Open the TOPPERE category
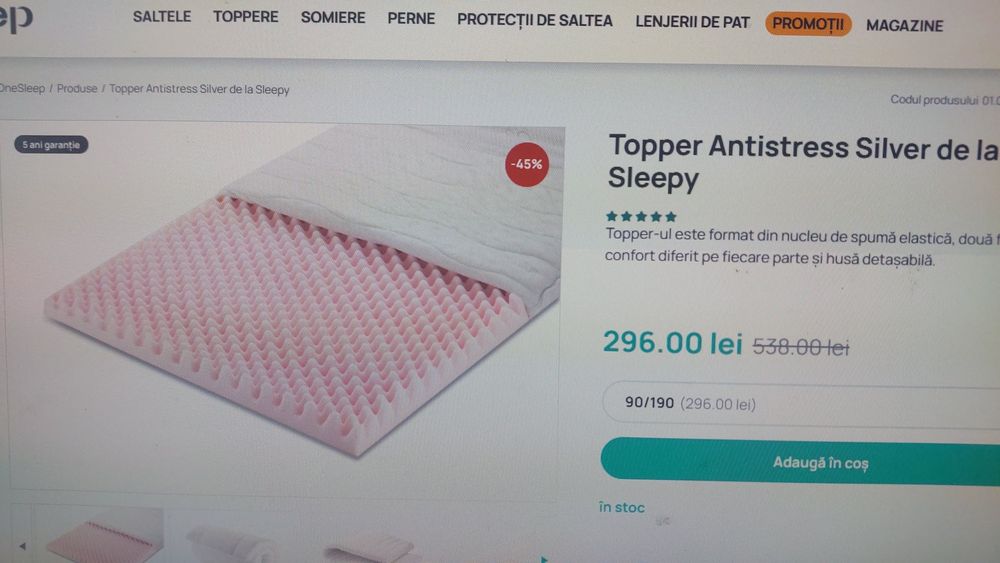The width and height of the screenshot is (1000, 563). pos(246,17)
